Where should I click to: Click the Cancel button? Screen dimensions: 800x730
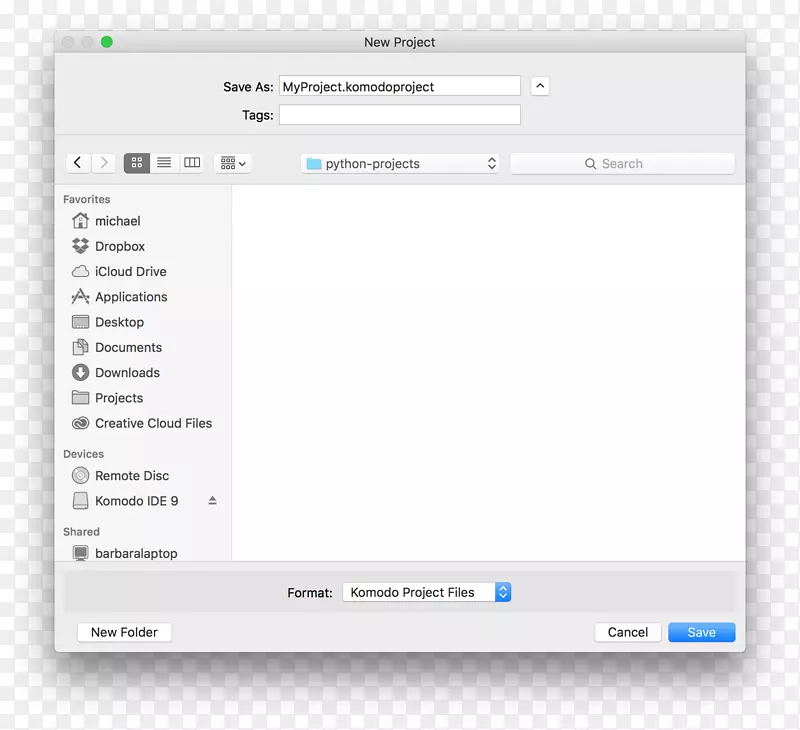(628, 632)
